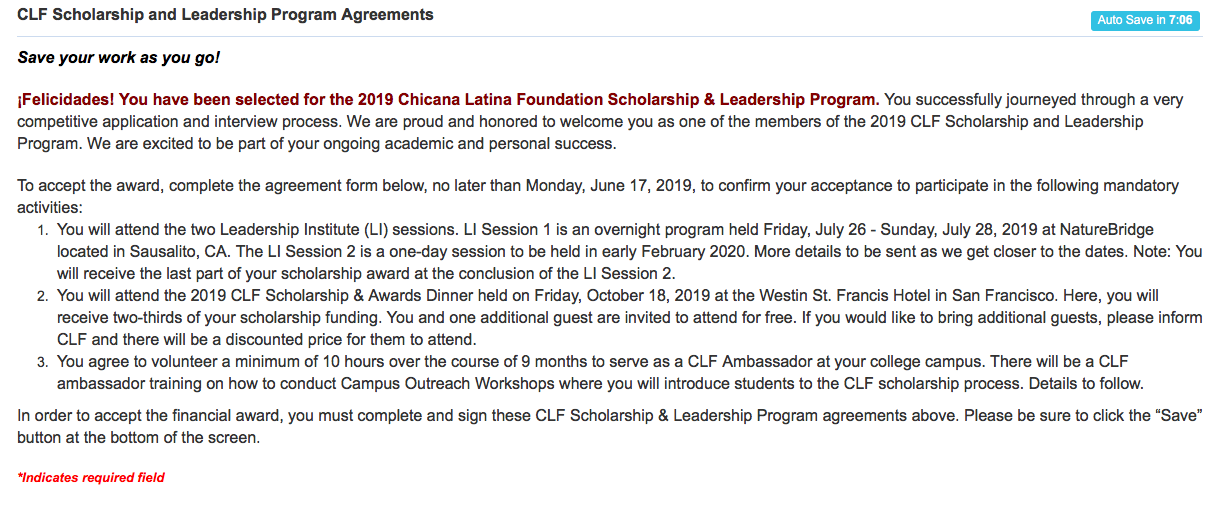
Task: Click the 'Save your work as you go!' notice
Action: point(119,58)
